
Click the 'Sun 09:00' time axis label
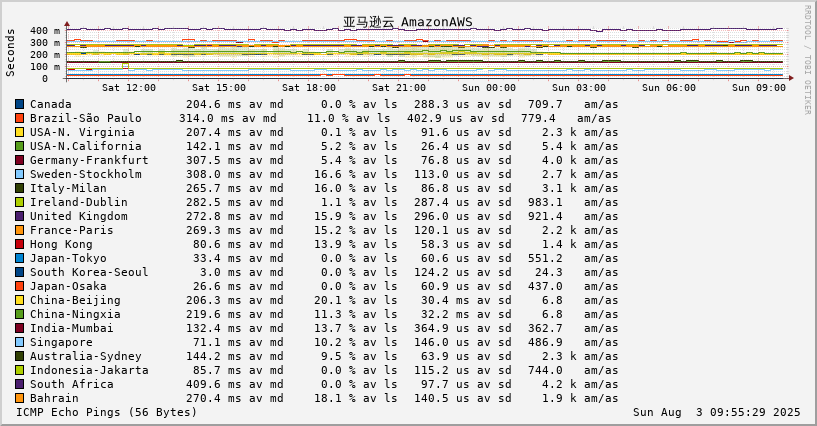759,87
